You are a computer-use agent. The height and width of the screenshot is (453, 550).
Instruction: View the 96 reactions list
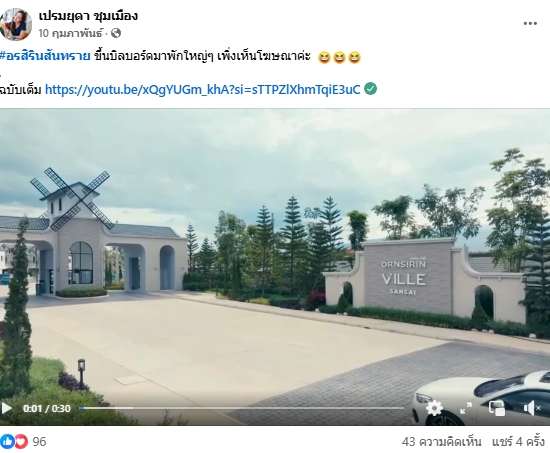(39, 441)
